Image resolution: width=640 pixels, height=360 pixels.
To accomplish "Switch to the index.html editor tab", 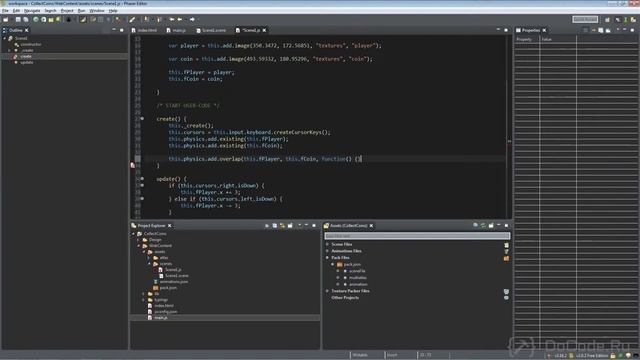I will [144, 30].
